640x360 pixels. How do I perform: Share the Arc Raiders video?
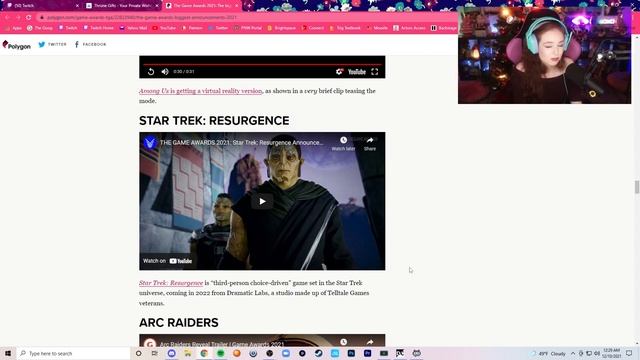(x=370, y=342)
